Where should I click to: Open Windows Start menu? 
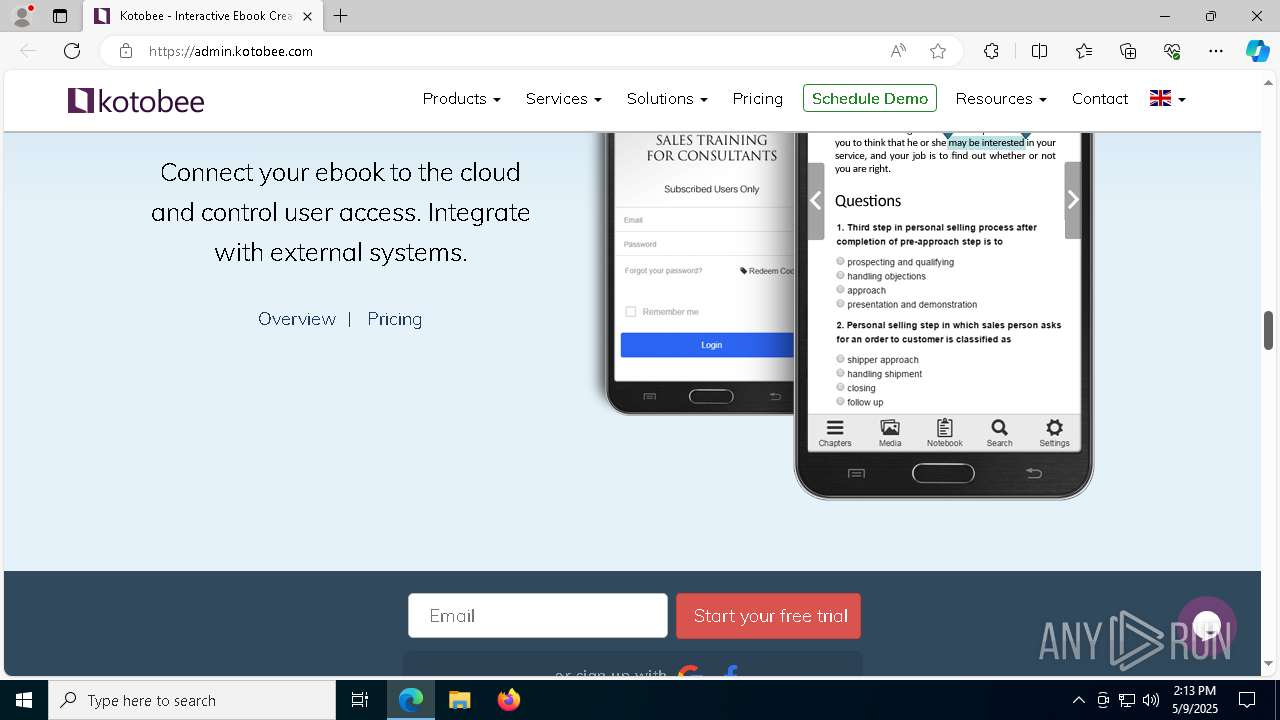(24, 700)
